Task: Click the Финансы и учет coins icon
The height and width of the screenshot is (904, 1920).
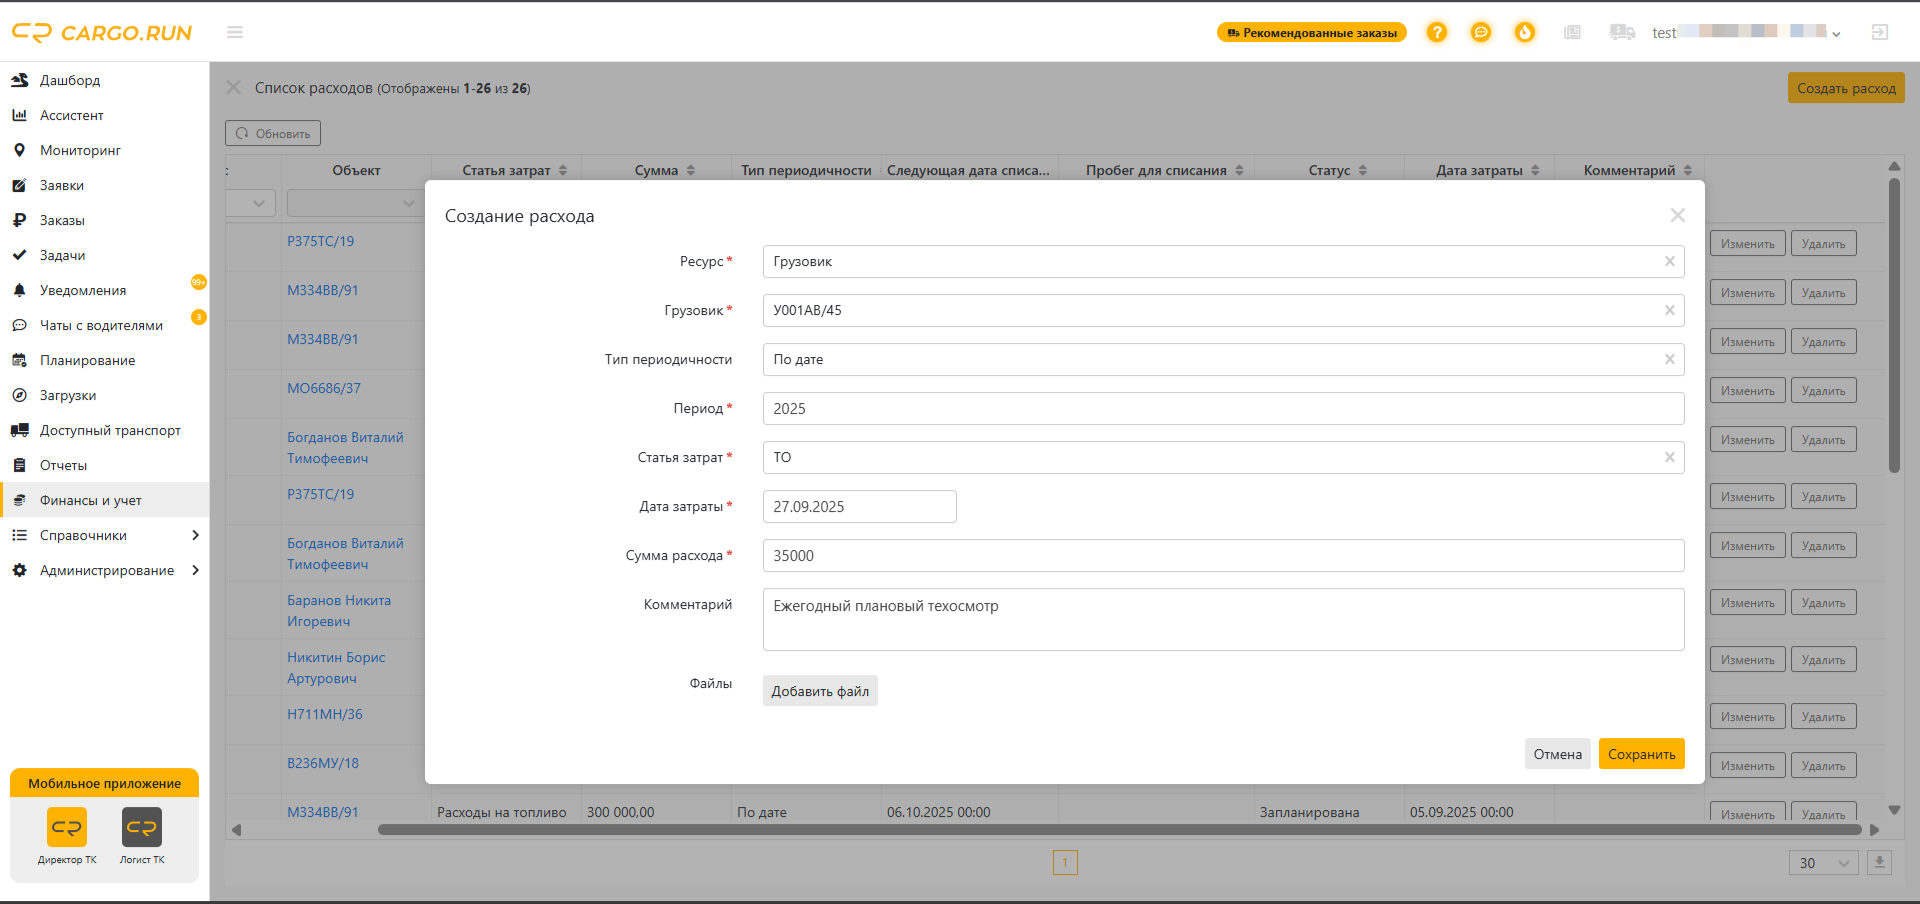Action: pos(19,500)
